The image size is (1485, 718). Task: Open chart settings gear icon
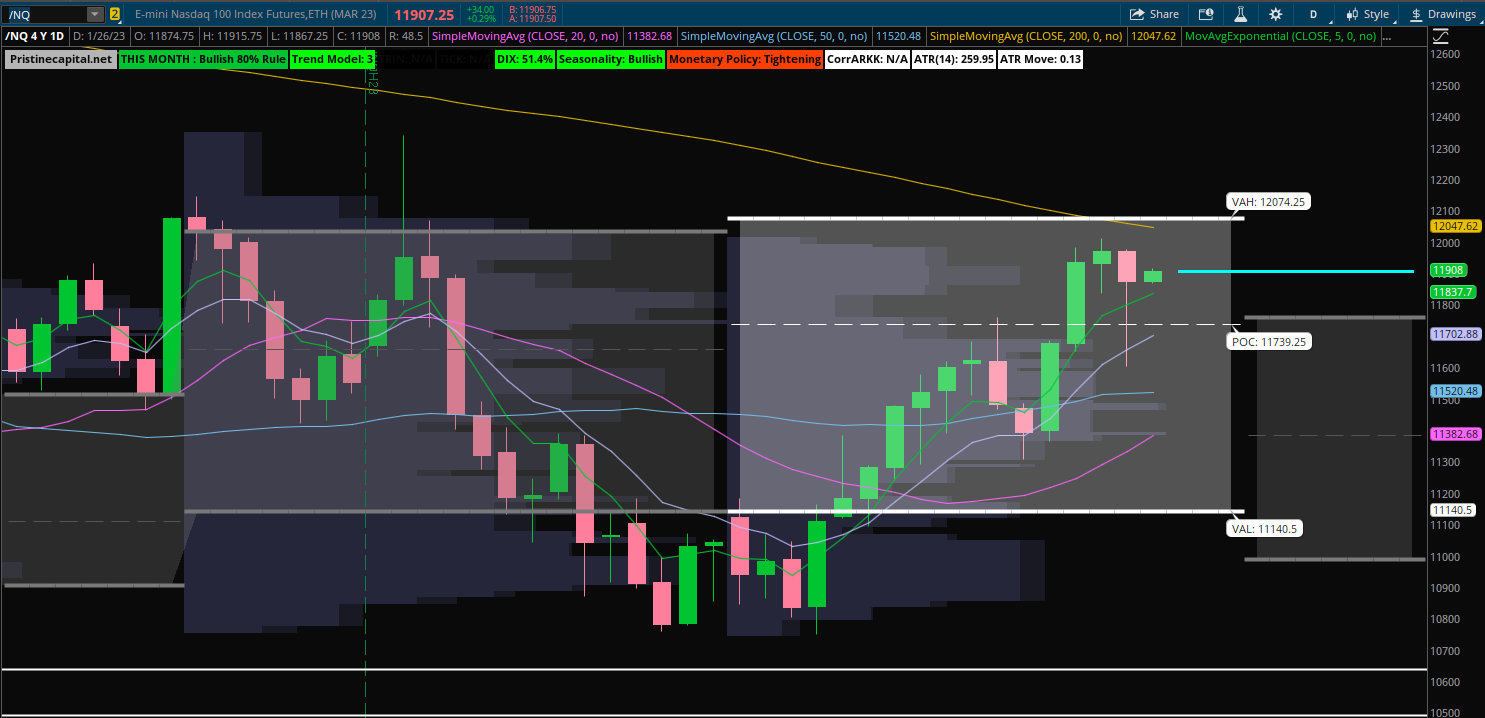coord(1275,14)
